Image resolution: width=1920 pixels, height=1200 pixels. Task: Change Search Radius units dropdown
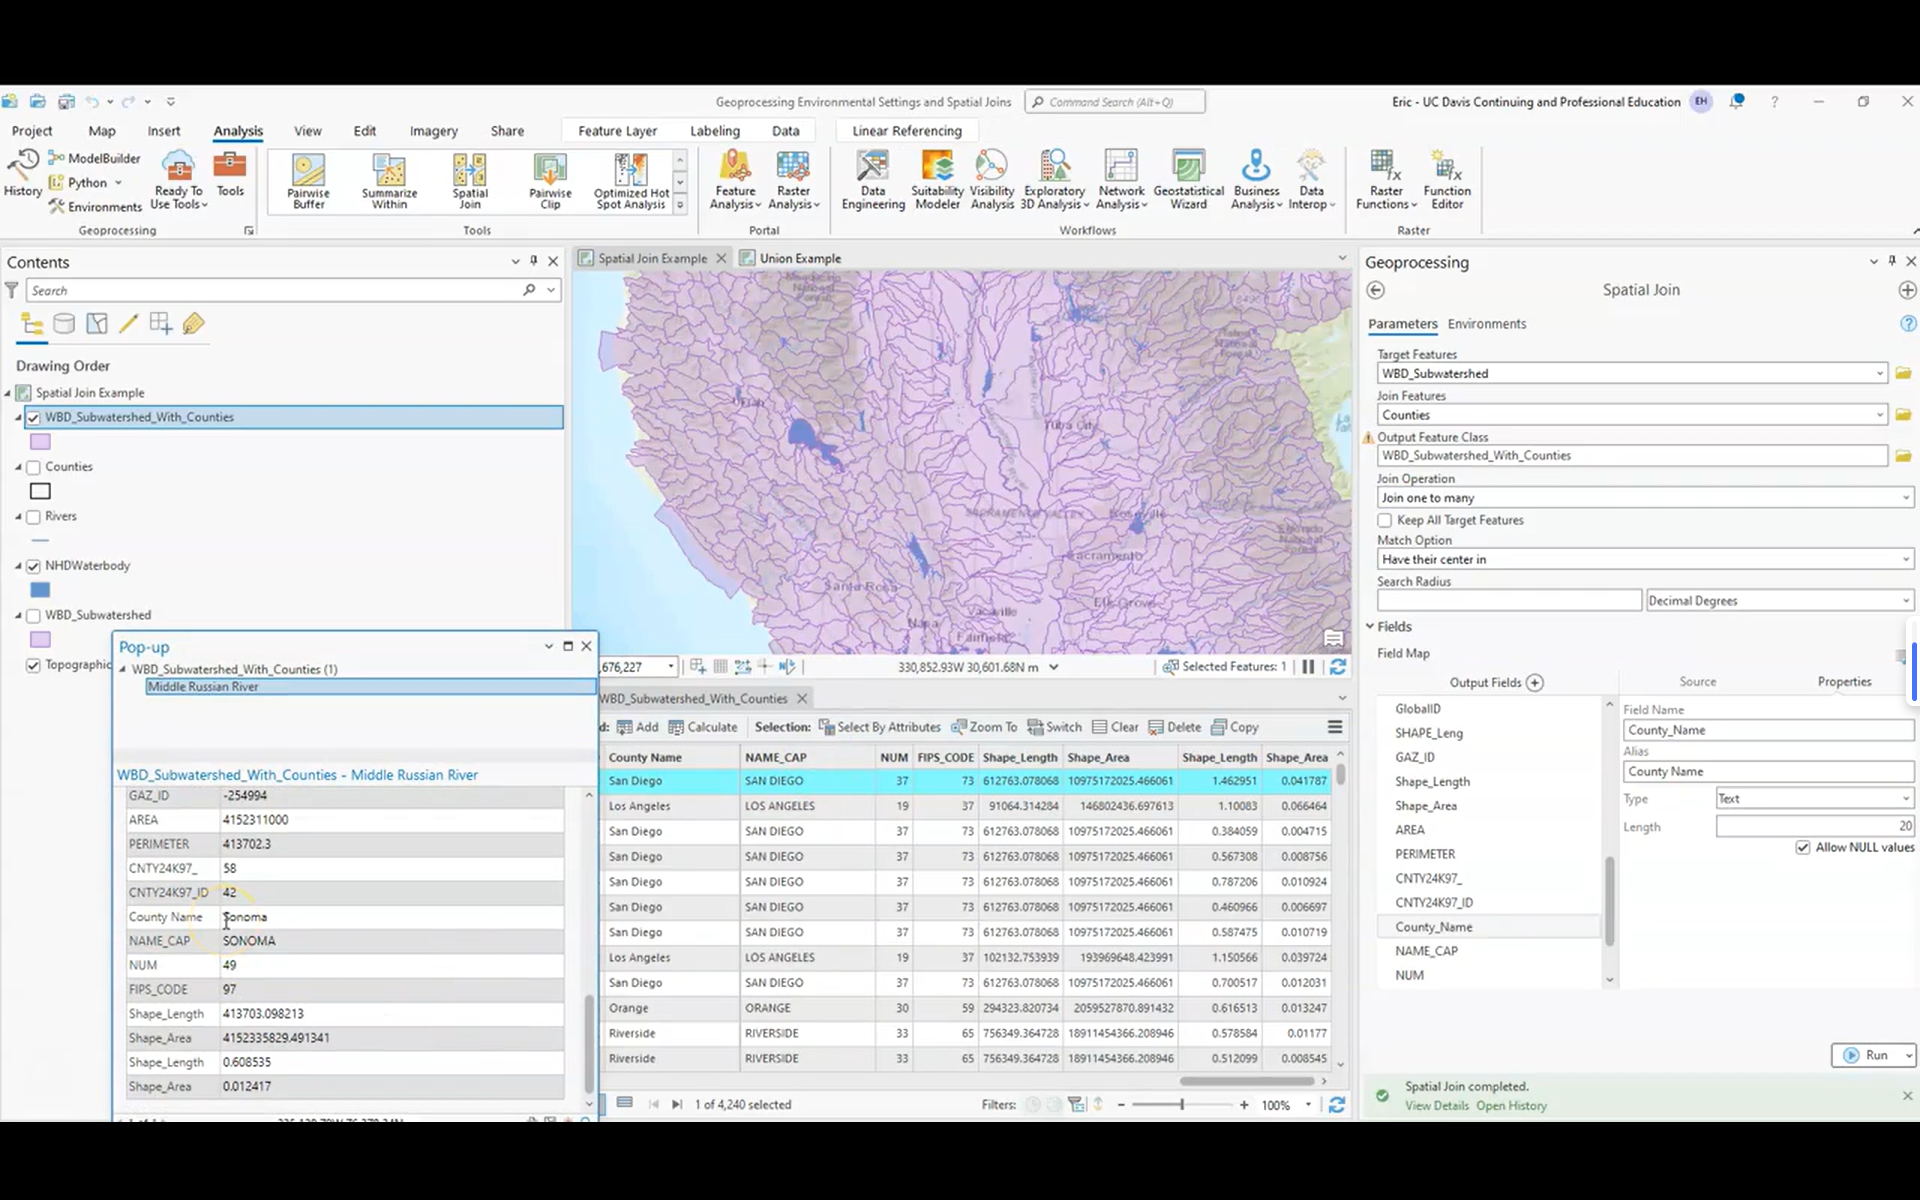coord(1780,601)
